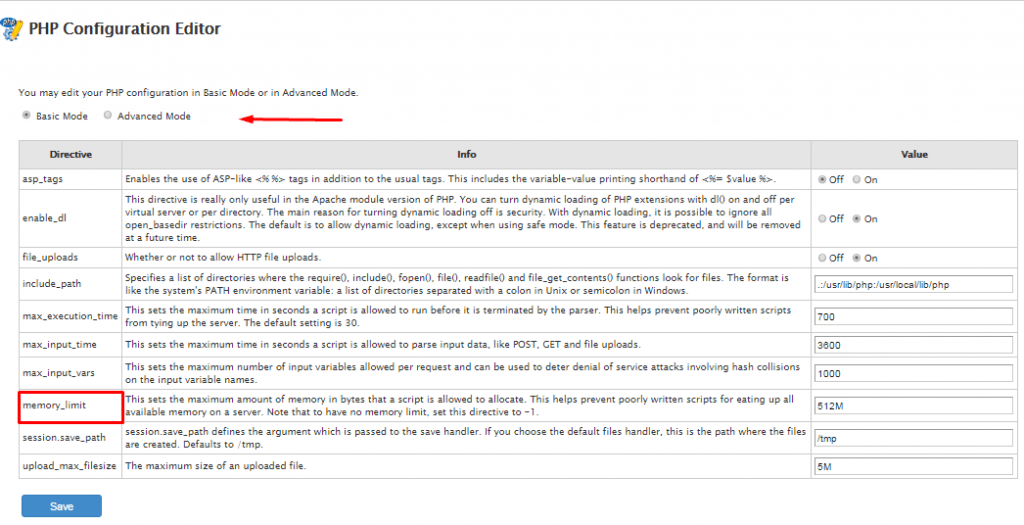Click the include_path directive name
The width and height of the screenshot is (1024, 525).
(x=52, y=285)
